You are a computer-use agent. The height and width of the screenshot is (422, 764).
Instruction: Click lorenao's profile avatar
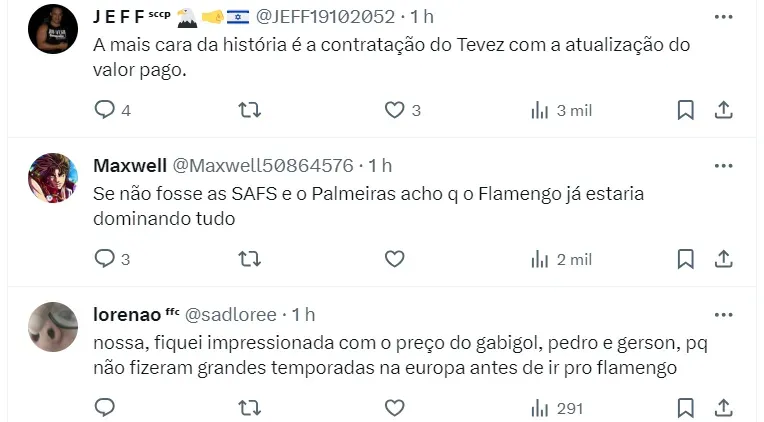53,327
